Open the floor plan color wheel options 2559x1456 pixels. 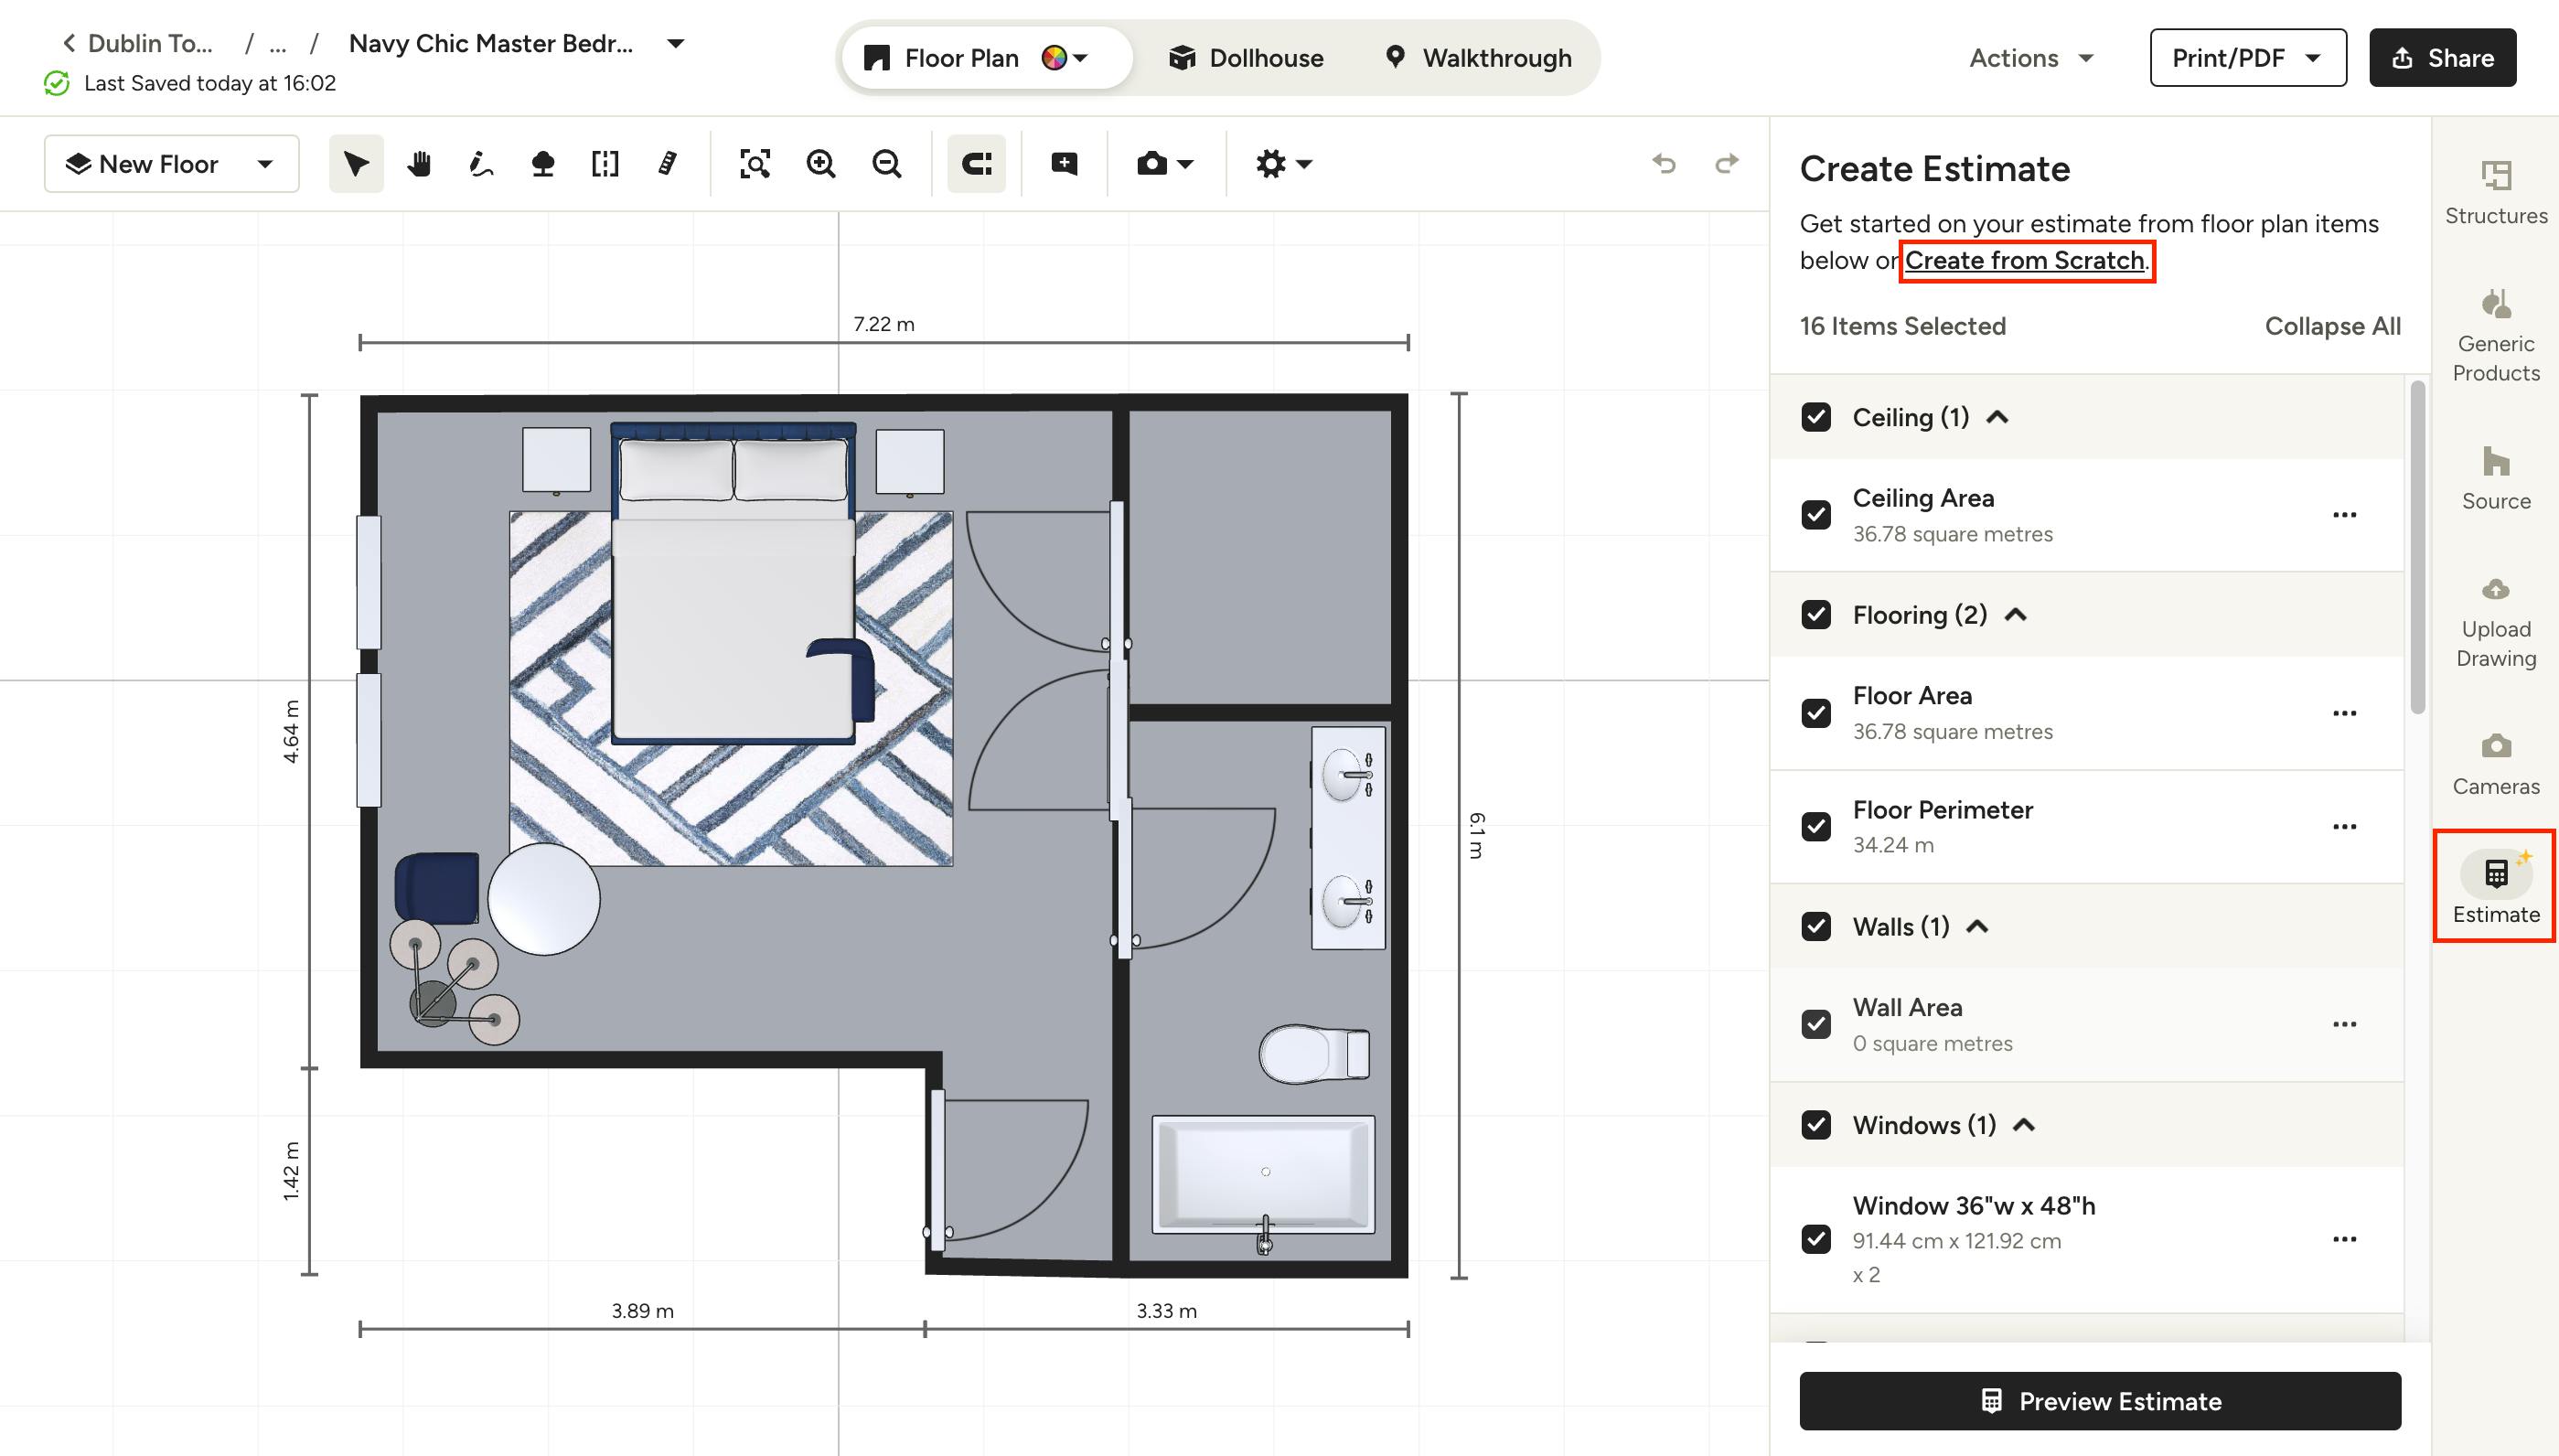(1065, 58)
